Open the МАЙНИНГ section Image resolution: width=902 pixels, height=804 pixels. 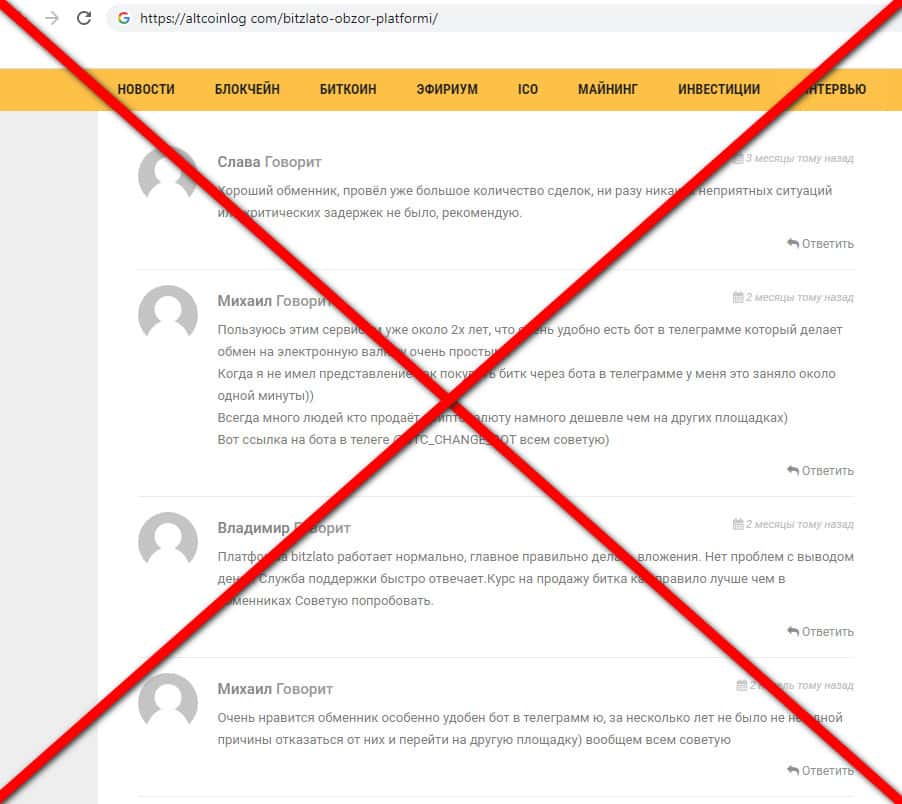click(x=608, y=89)
